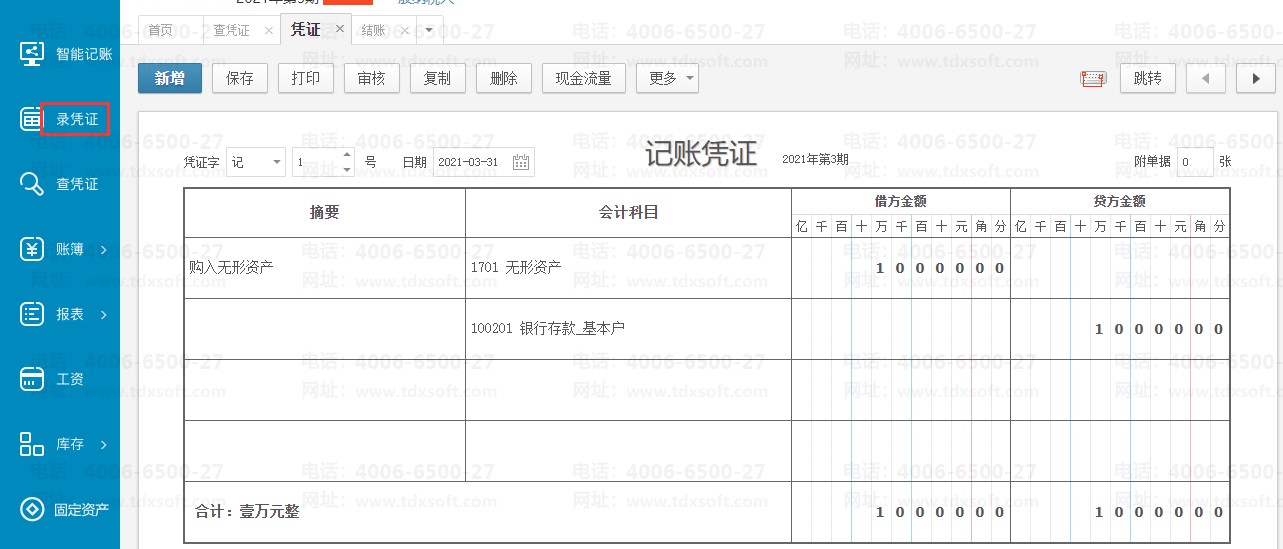Open the calendar picker in date field
1283x549 pixels.
click(521, 162)
